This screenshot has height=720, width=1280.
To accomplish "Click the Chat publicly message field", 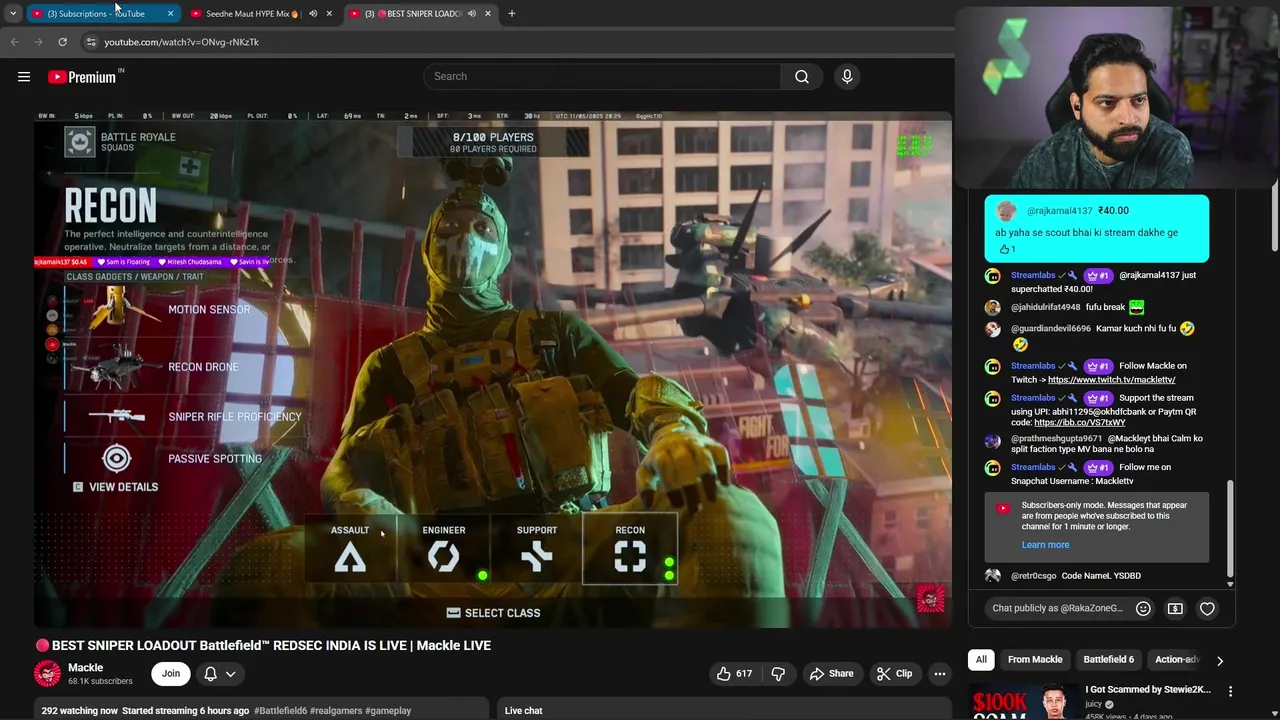I will point(1057,608).
